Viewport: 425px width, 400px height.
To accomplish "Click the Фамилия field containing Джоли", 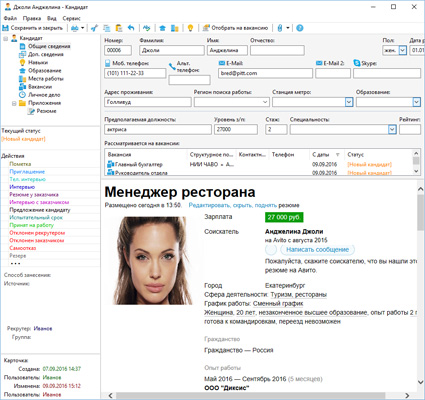I will pos(172,50).
